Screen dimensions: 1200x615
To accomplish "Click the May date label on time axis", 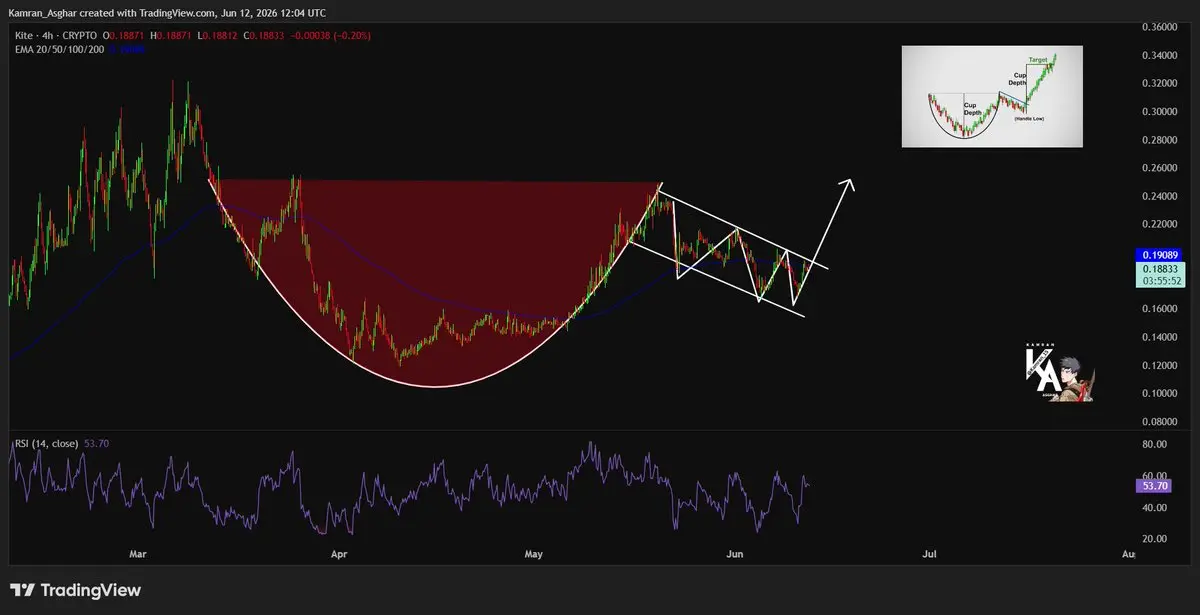I will [533, 553].
